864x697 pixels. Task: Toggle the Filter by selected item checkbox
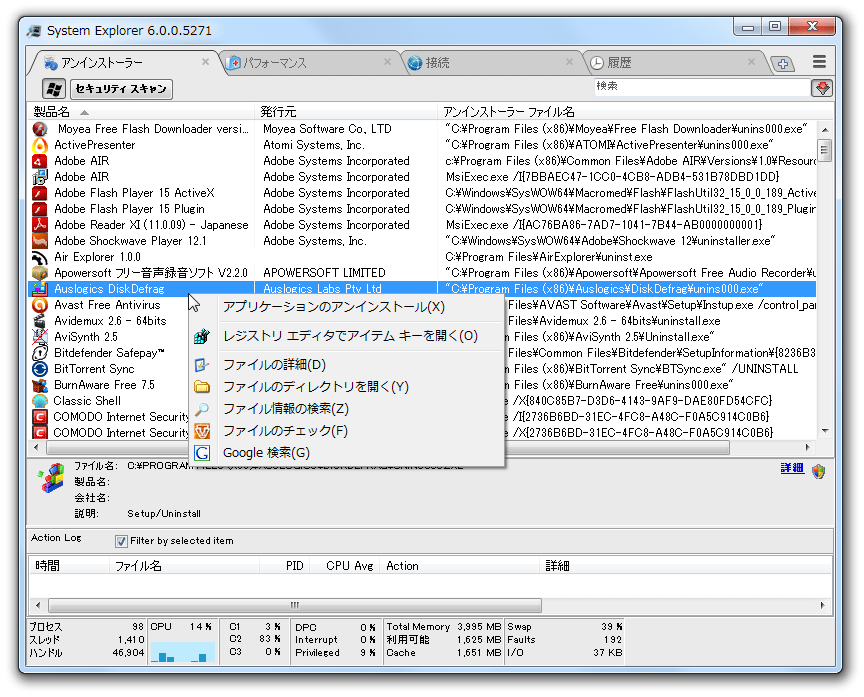121,541
